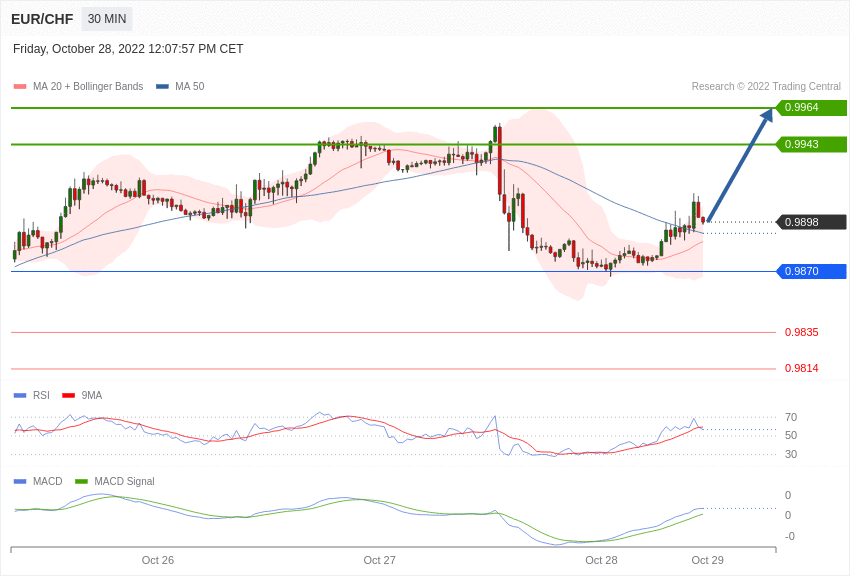Click the RSI 70 axis value
This screenshot has width=850, height=576.
point(791,417)
